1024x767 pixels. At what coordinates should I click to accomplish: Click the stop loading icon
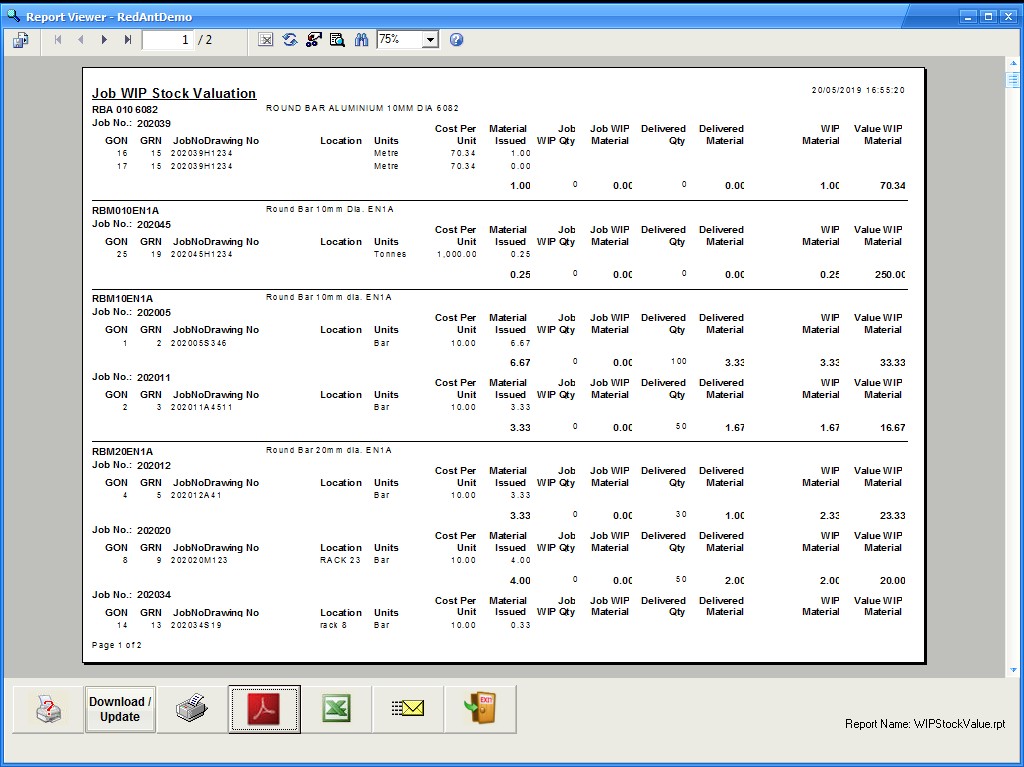pos(266,40)
